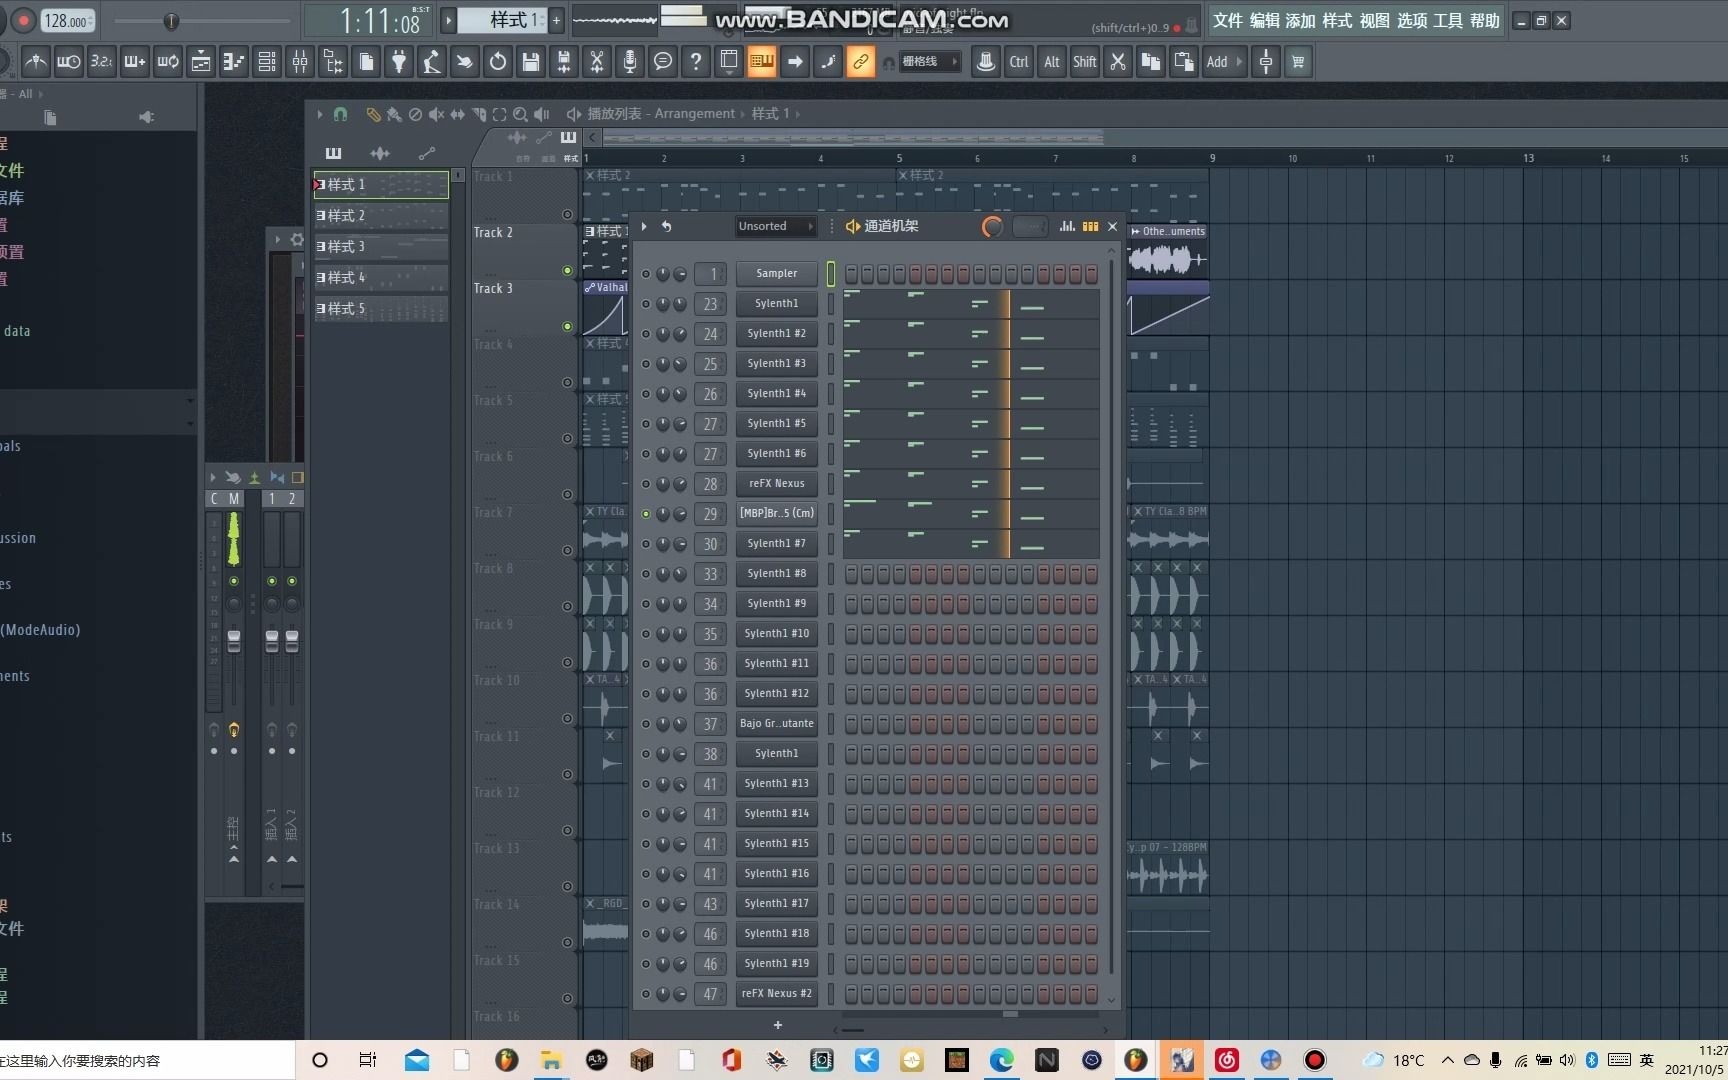Click the save project disk icon

click(531, 62)
